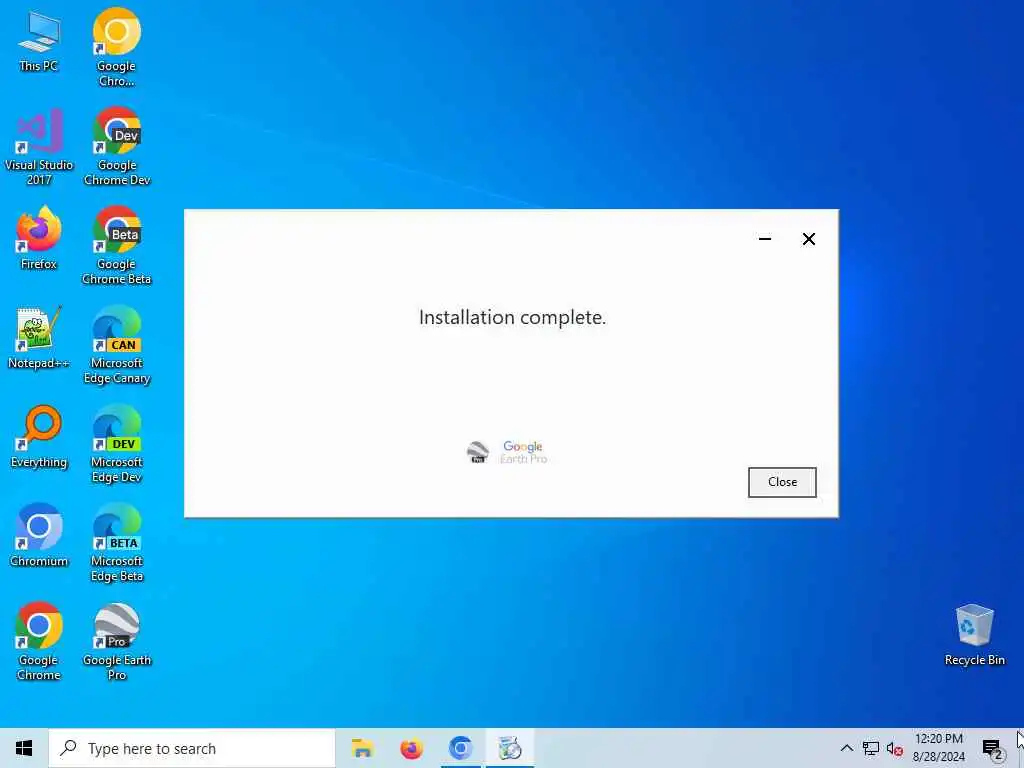Select Microsoft Edge Canary desktop shortcut

coord(117,345)
